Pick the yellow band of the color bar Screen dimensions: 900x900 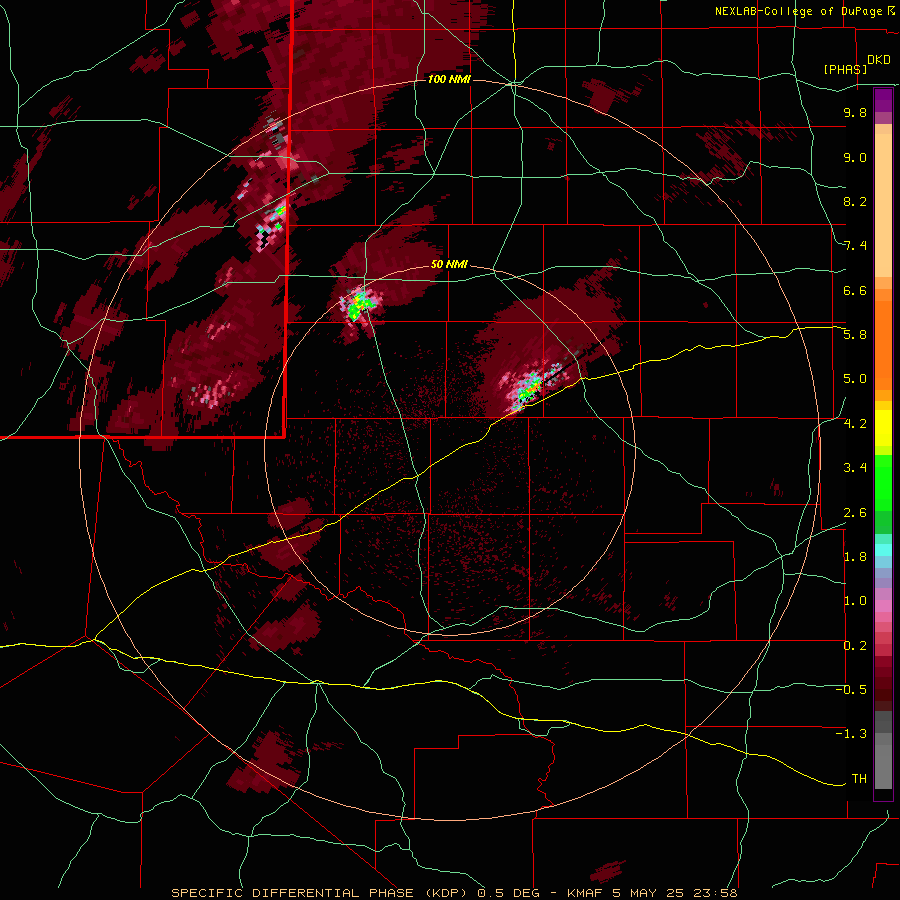tap(883, 428)
